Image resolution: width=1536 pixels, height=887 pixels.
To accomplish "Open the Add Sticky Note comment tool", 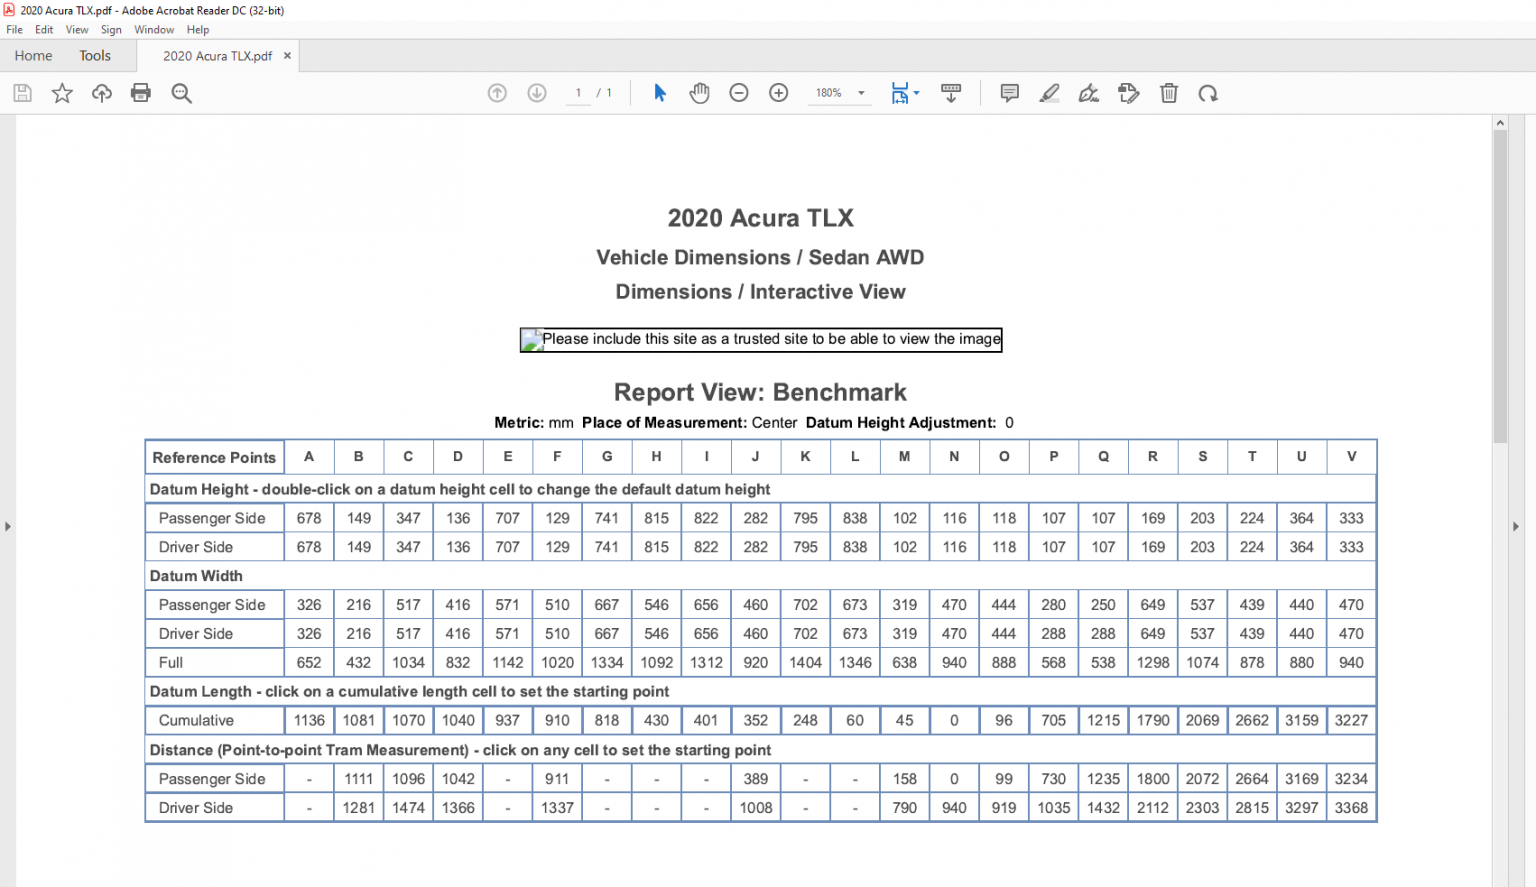I will click(x=1009, y=92).
